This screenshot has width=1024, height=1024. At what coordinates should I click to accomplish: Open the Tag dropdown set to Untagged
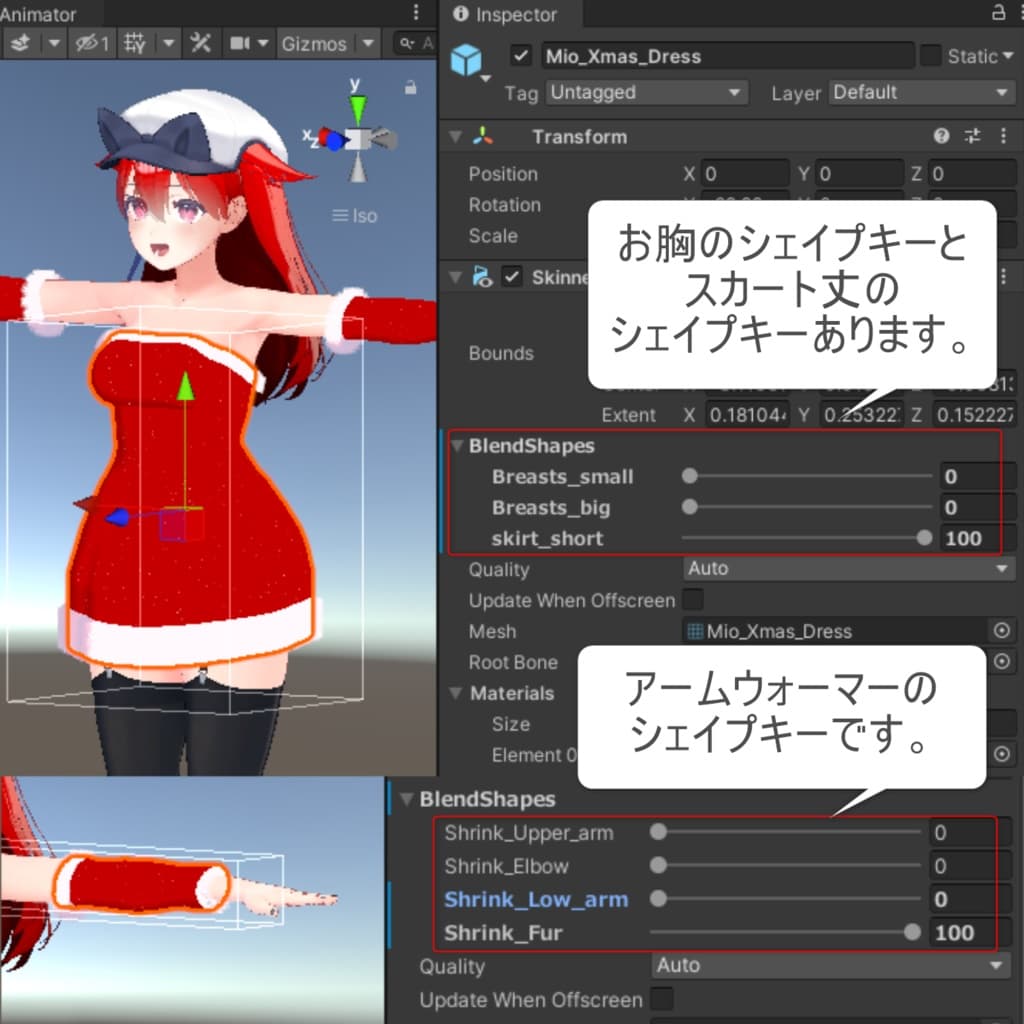646,92
